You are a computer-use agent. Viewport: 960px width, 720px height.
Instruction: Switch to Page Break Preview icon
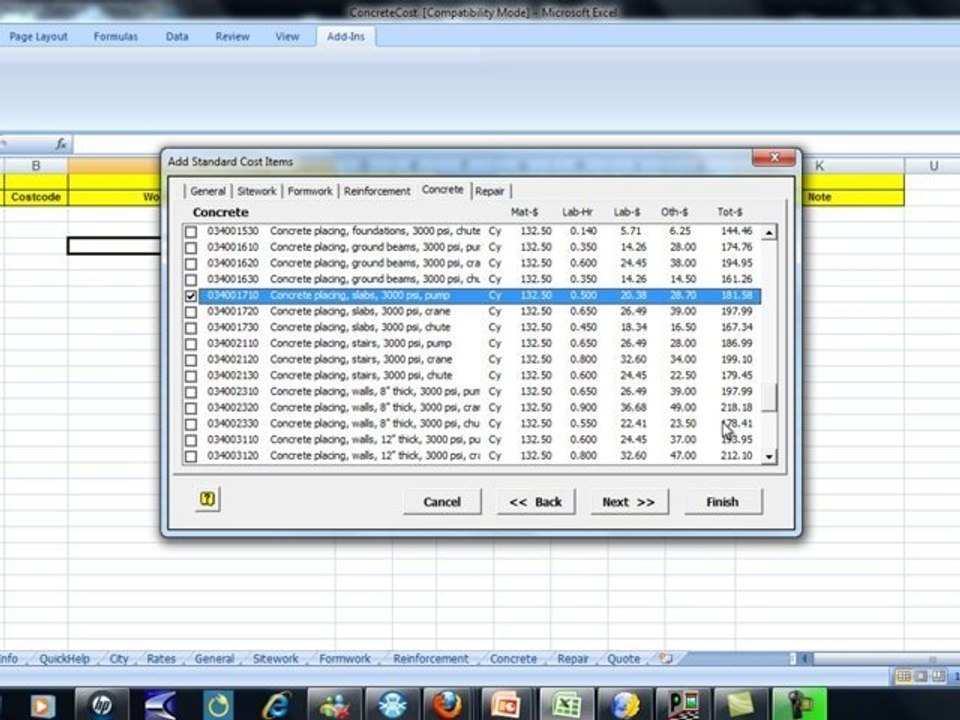pos(938,677)
